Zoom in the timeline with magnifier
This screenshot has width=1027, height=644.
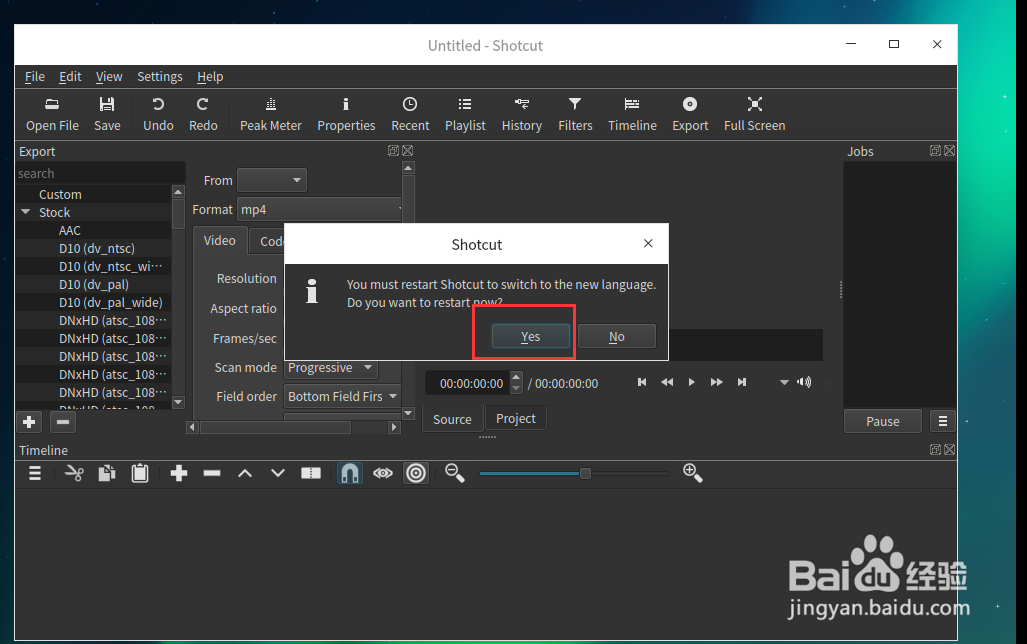point(692,473)
